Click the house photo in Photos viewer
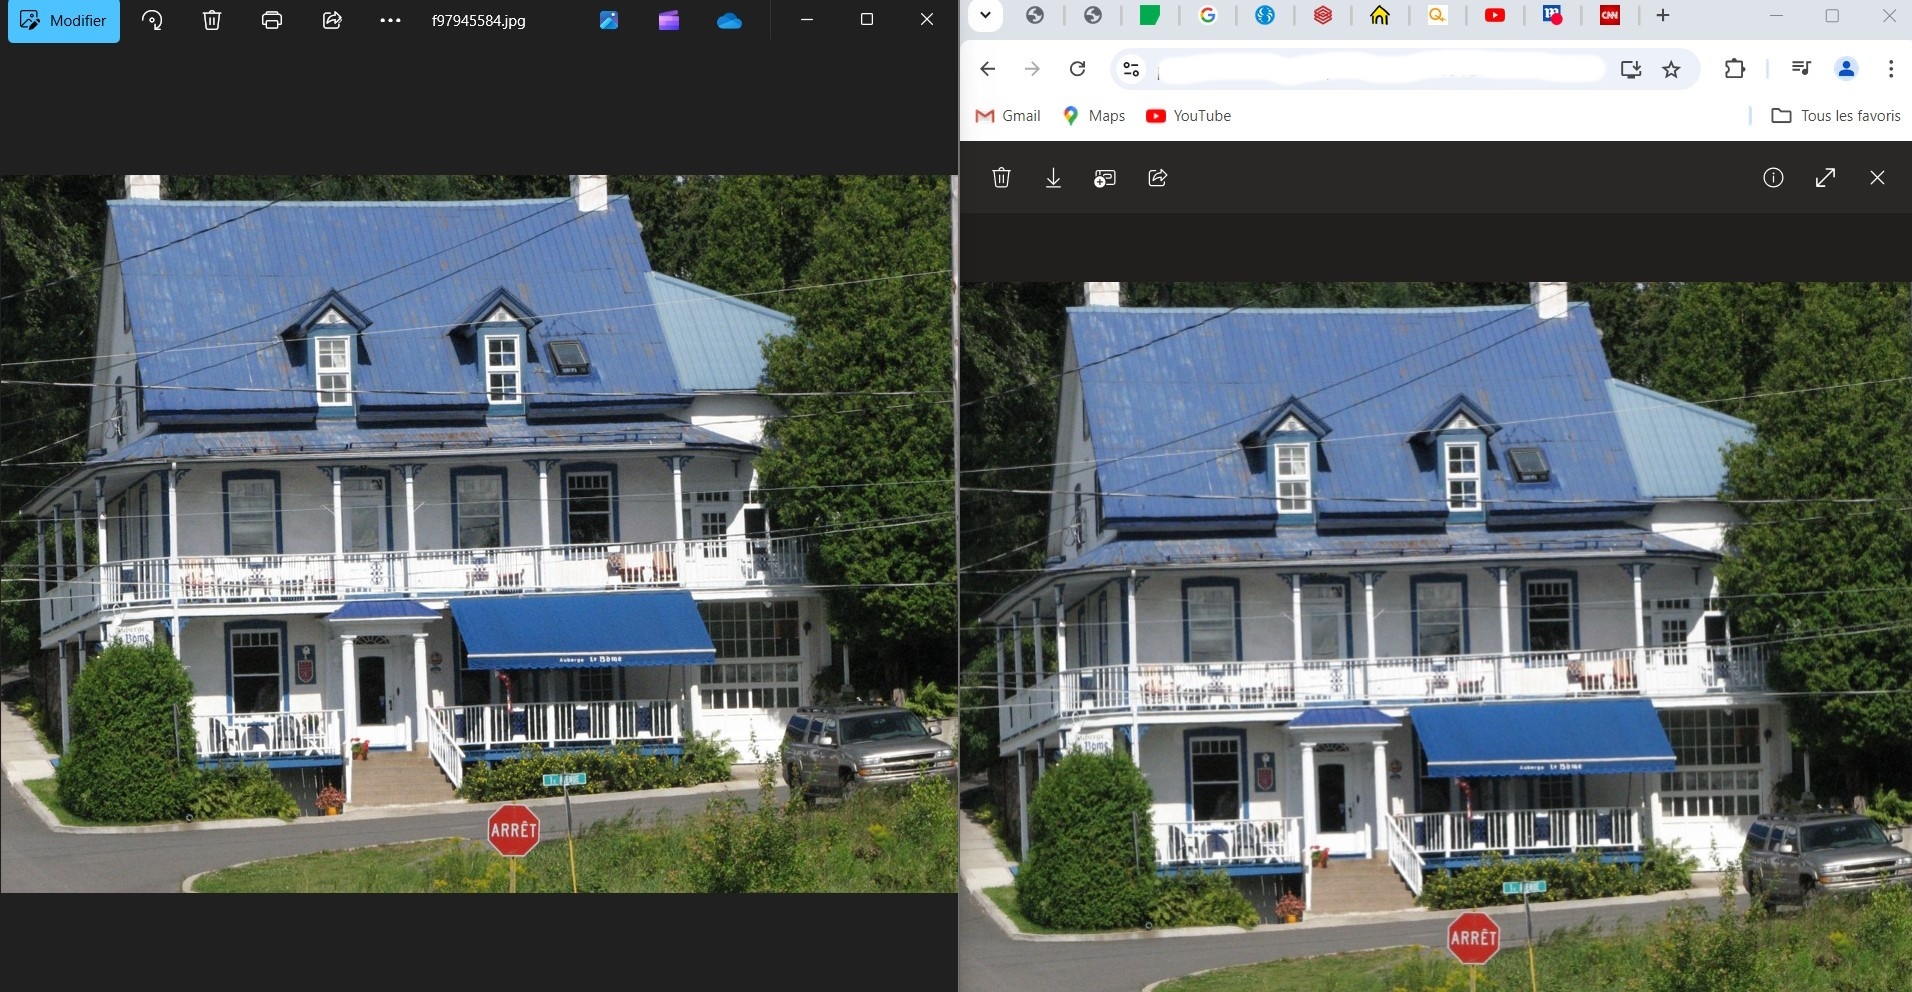This screenshot has width=1912, height=992. pyautogui.click(x=479, y=534)
